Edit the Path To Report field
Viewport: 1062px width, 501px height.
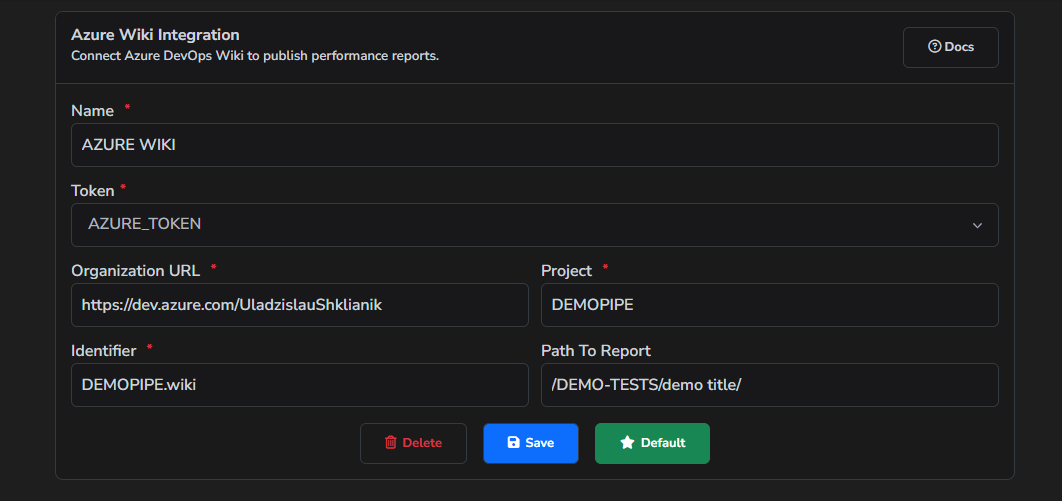click(x=769, y=385)
